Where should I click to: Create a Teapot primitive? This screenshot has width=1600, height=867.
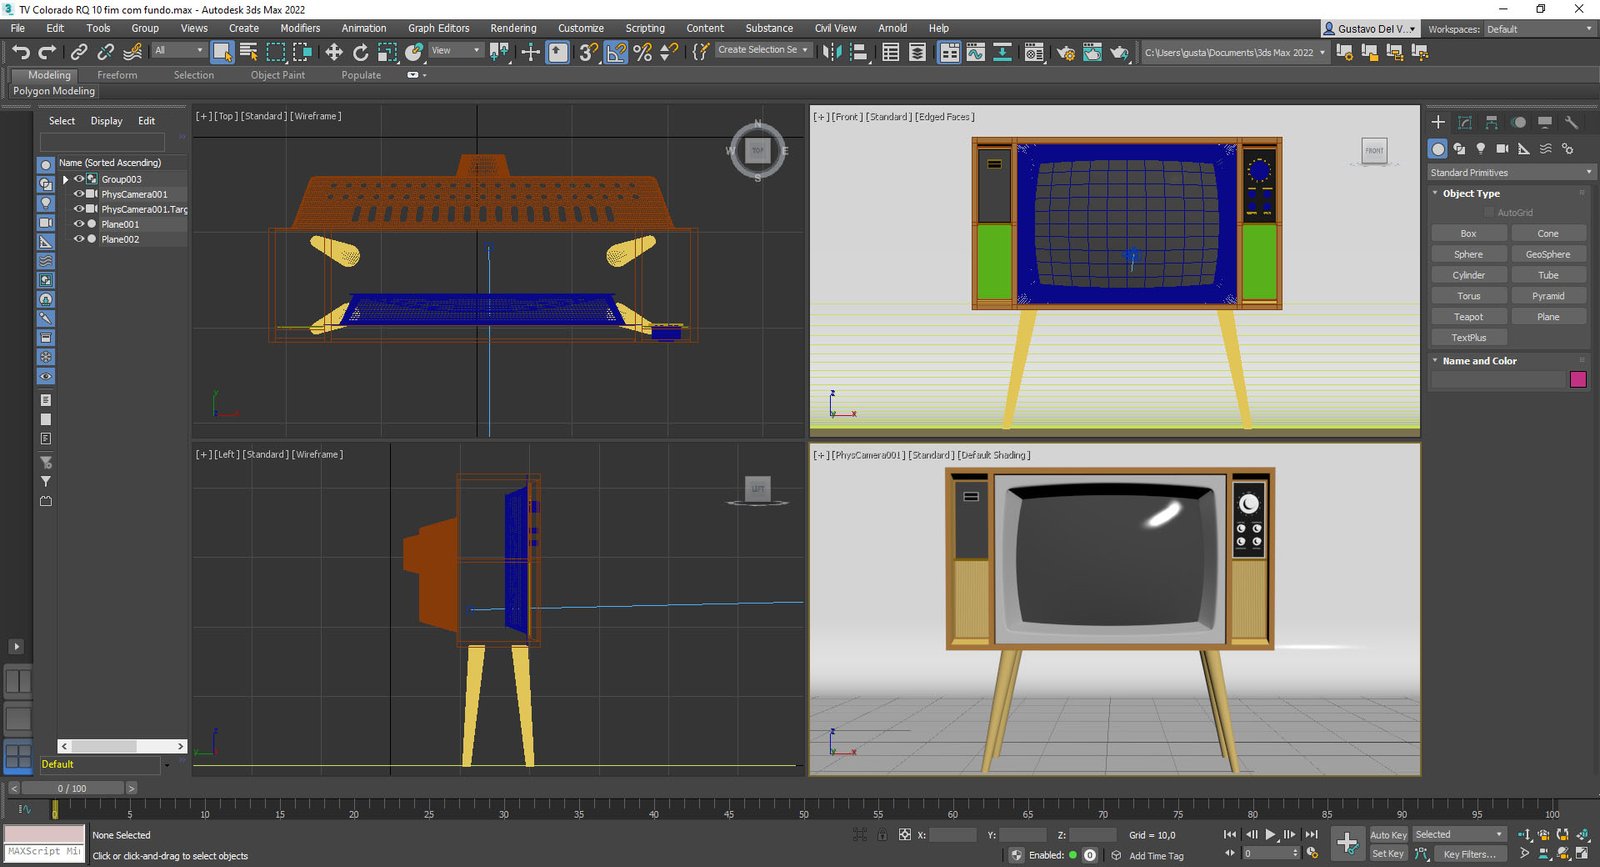[x=1468, y=317]
